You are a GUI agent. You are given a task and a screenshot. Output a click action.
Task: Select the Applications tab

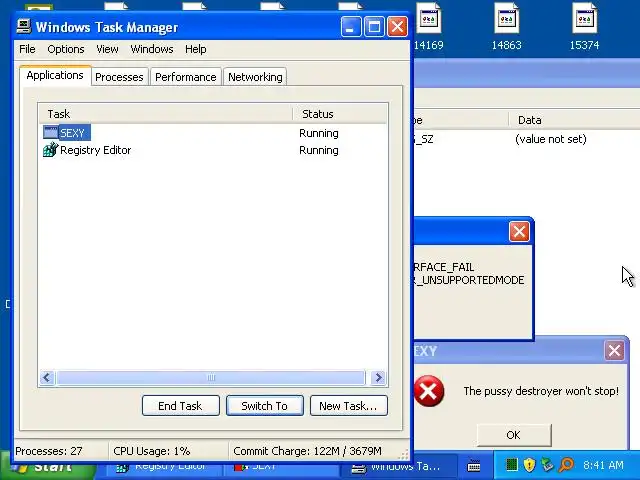(x=55, y=76)
